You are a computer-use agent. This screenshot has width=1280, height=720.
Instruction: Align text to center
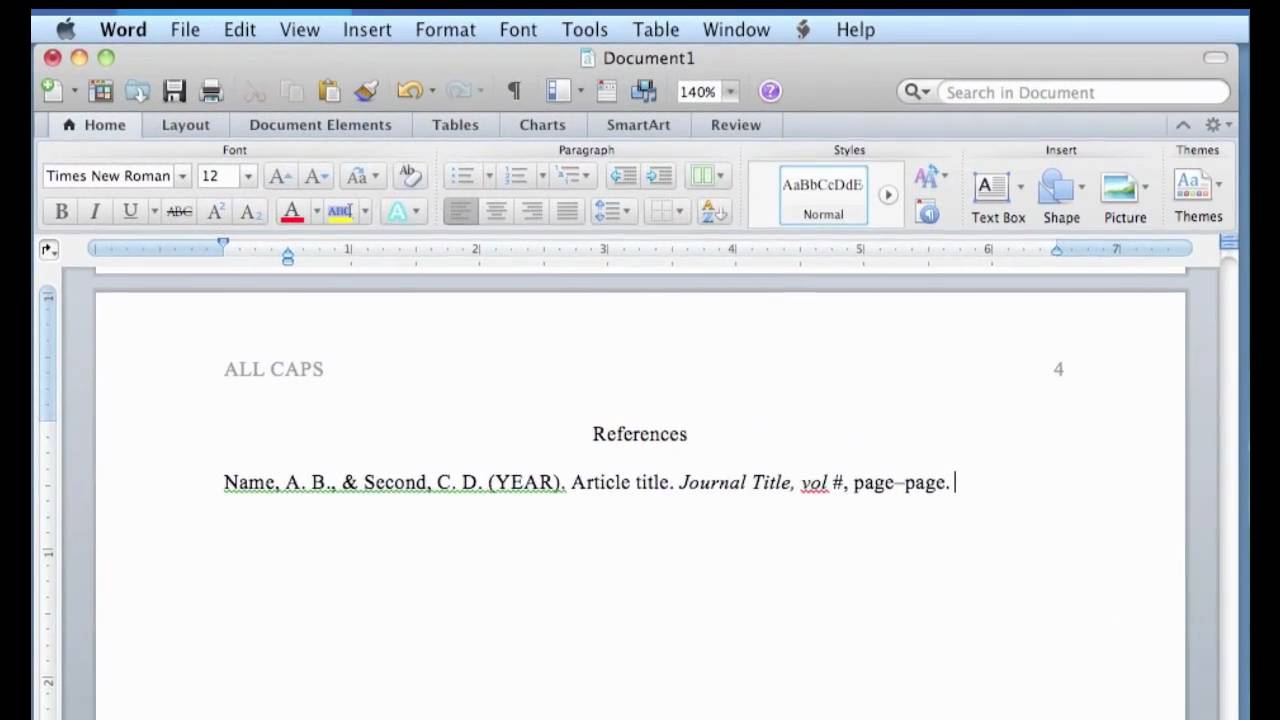tap(496, 211)
